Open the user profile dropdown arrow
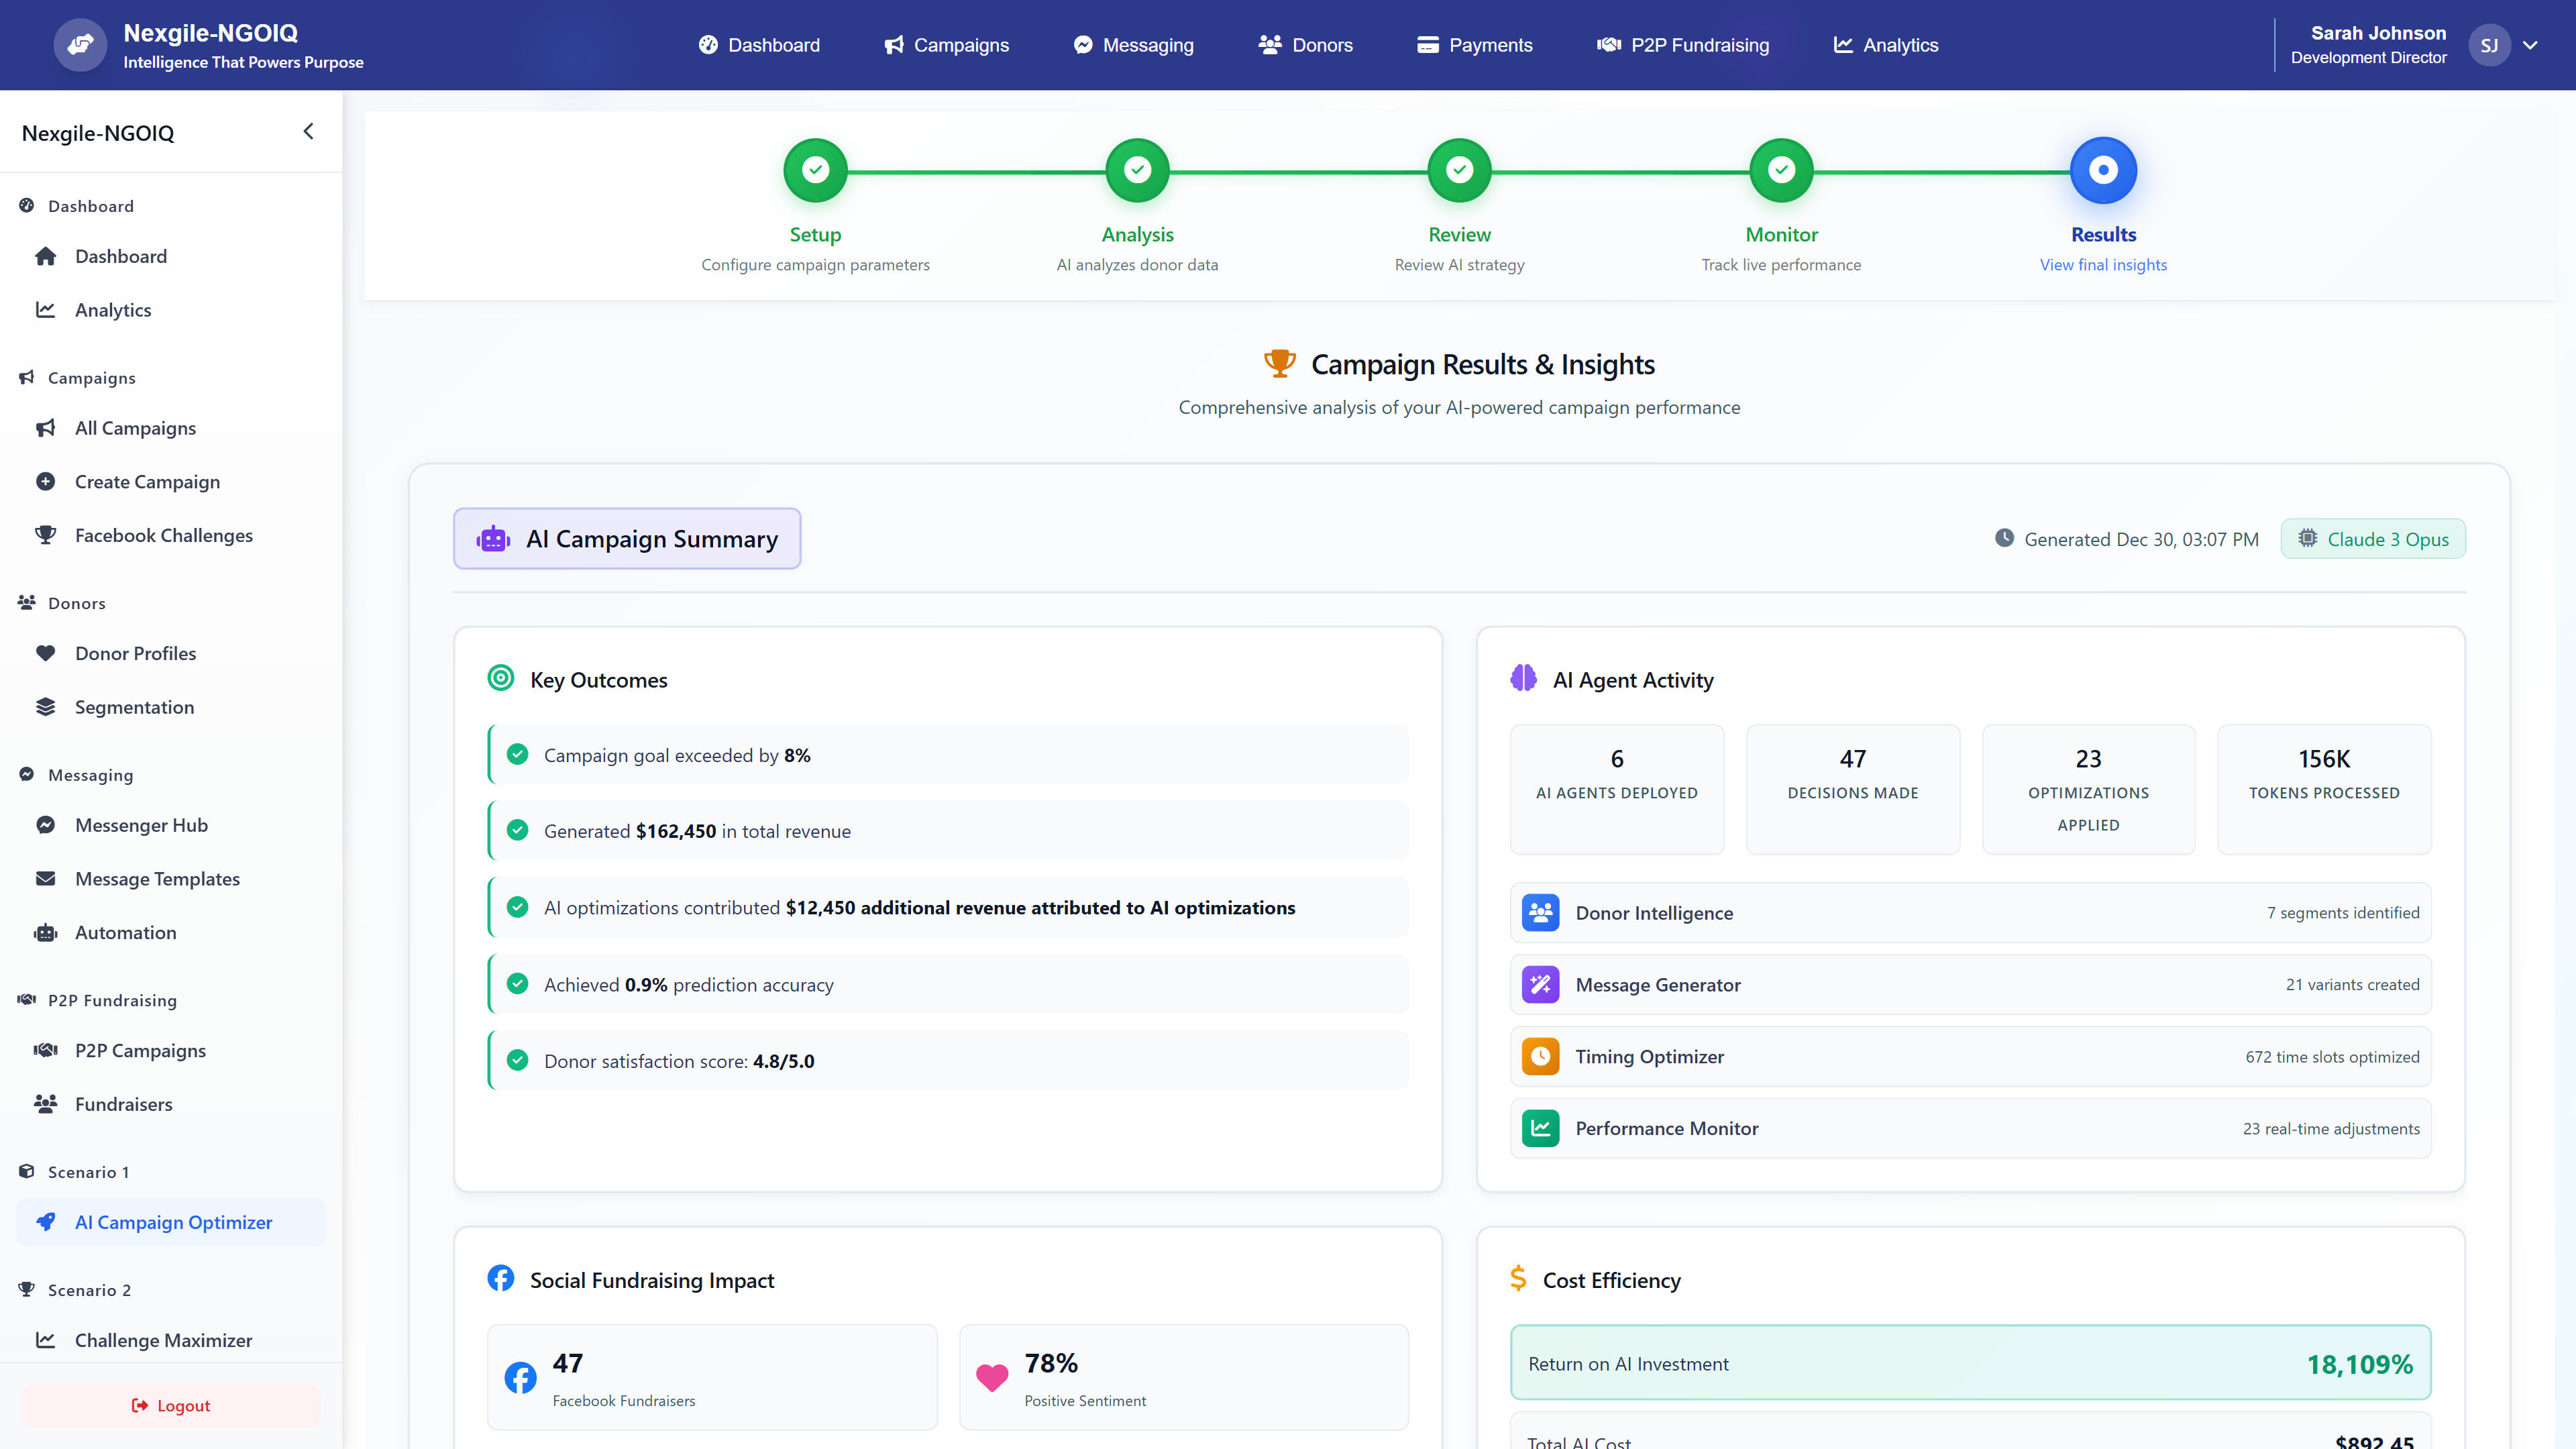The height and width of the screenshot is (1449, 2576). 2531,45
